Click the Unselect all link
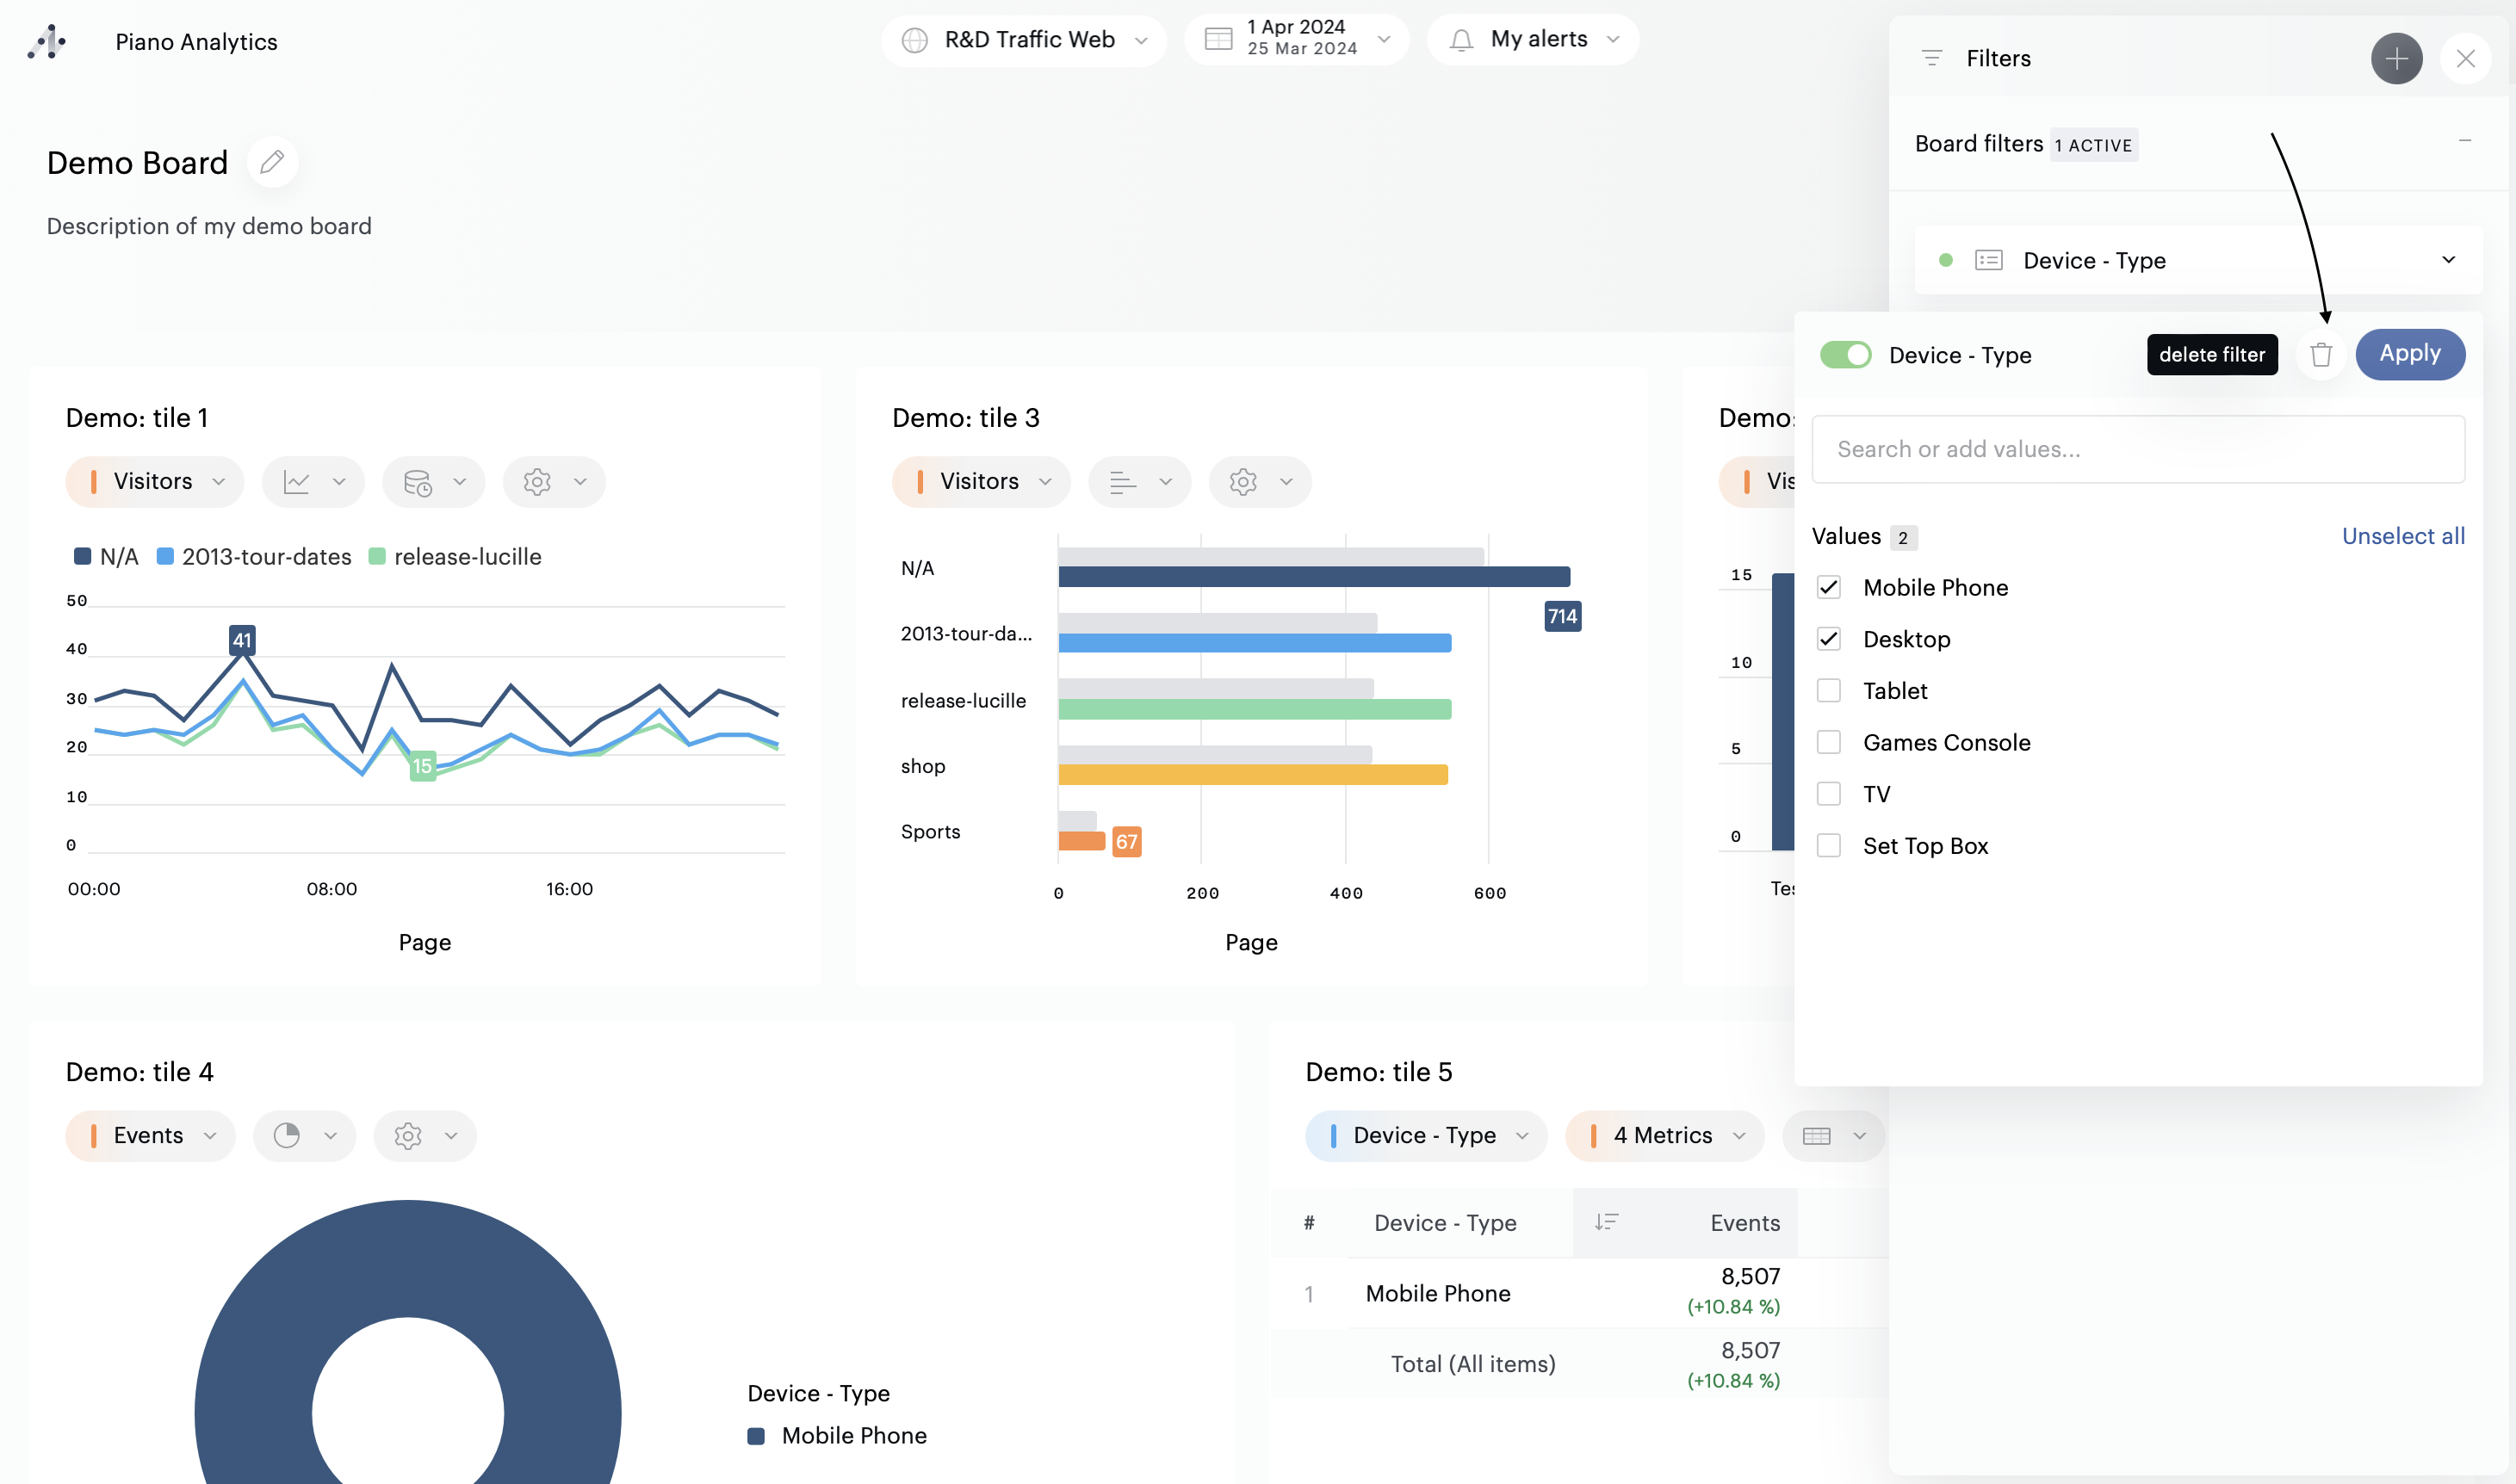2516x1484 pixels. (x=2402, y=537)
